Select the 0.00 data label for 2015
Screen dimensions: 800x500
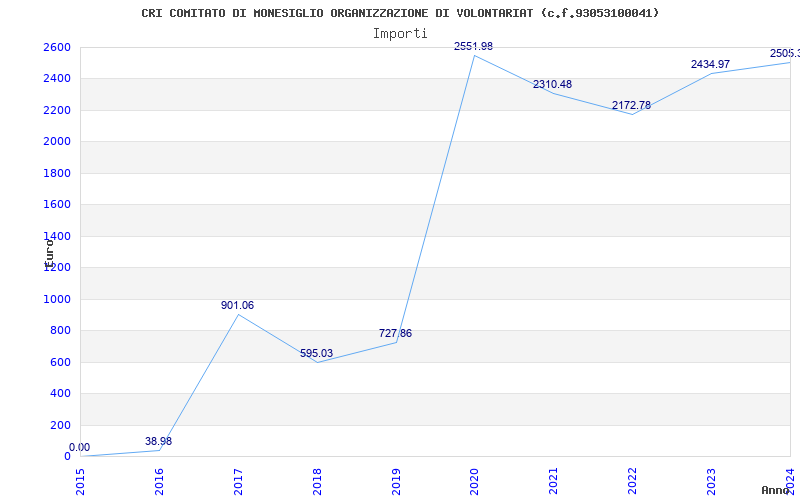click(79, 447)
